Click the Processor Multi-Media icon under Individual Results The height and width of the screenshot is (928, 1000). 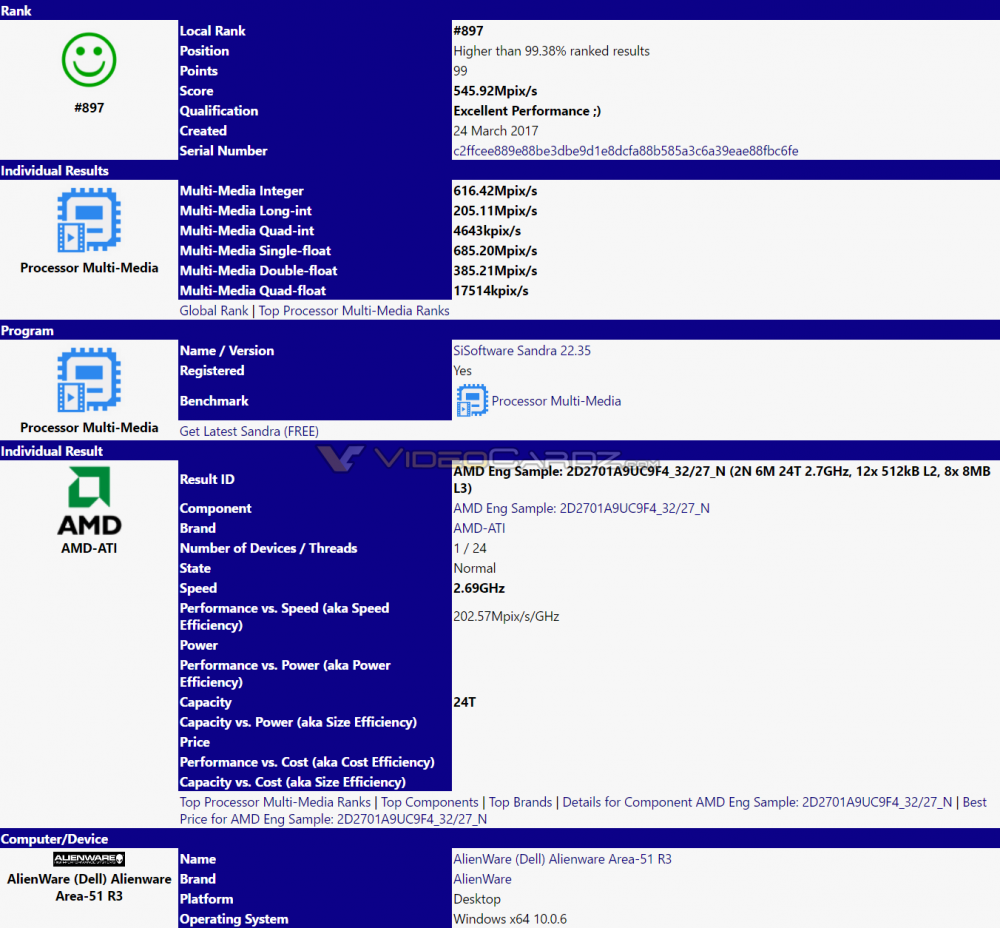click(89, 220)
